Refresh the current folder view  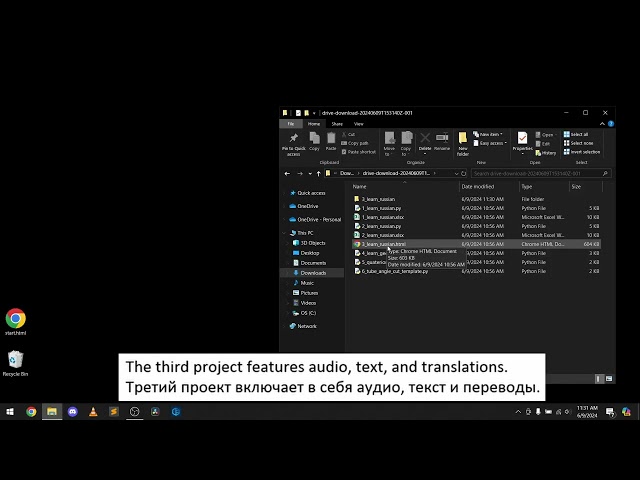(464, 173)
